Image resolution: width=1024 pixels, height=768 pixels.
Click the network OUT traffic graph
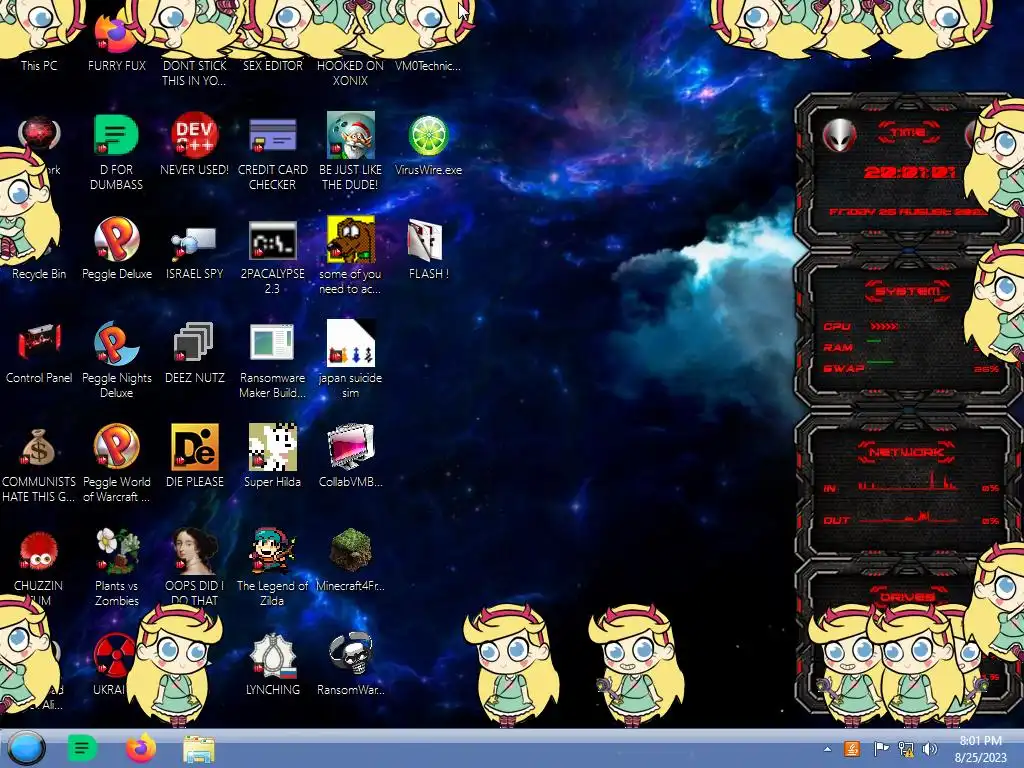pos(908,517)
